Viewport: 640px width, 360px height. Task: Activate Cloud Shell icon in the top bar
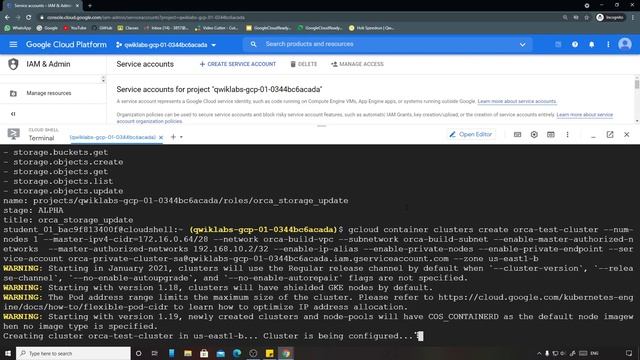[x=558, y=44]
